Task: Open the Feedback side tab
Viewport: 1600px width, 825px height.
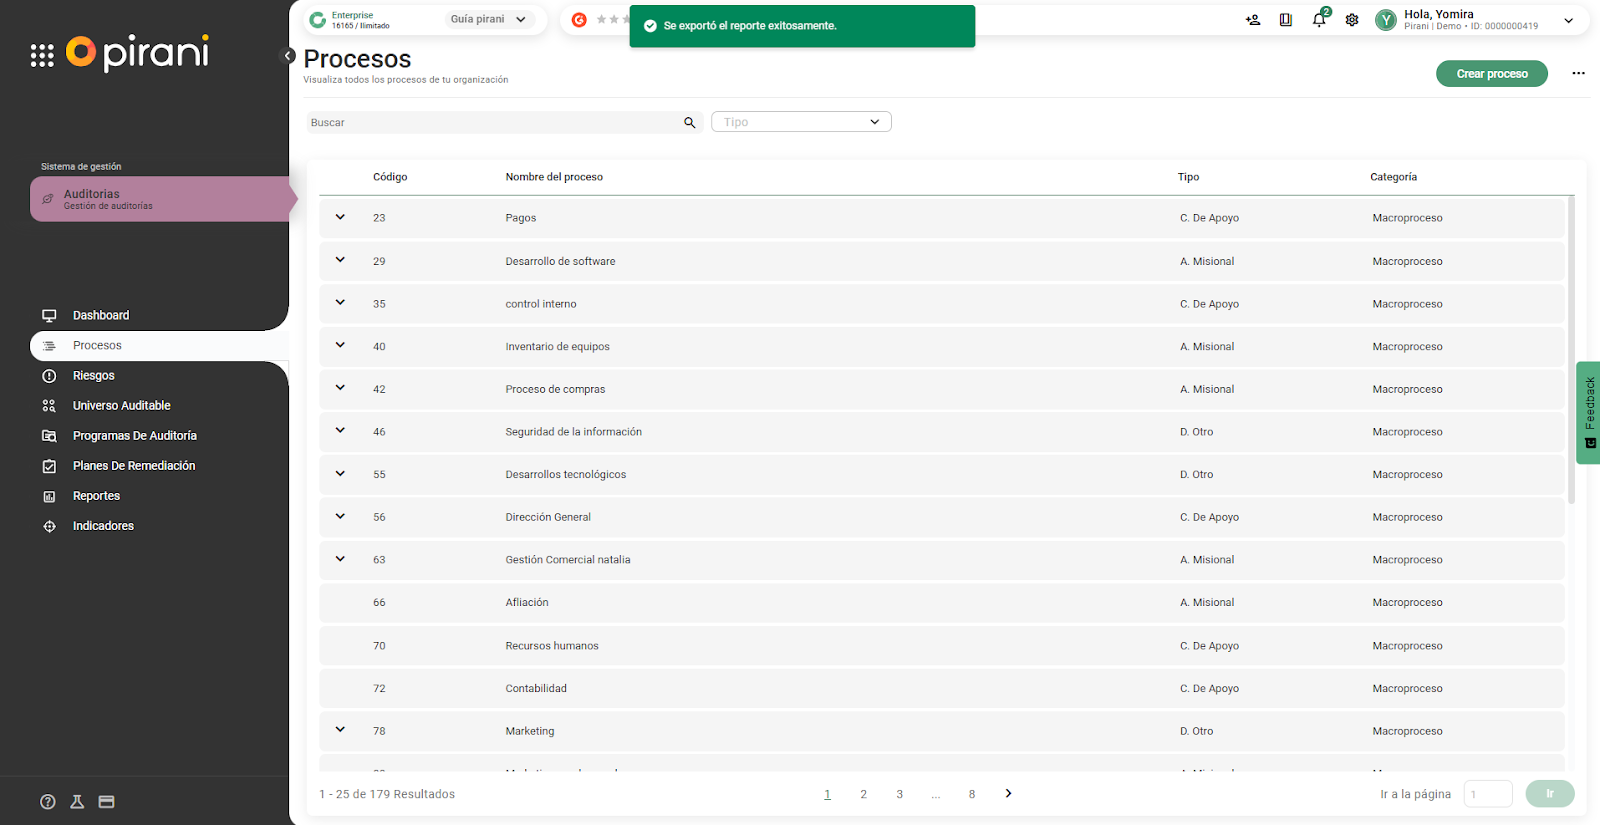Action: click(1588, 412)
